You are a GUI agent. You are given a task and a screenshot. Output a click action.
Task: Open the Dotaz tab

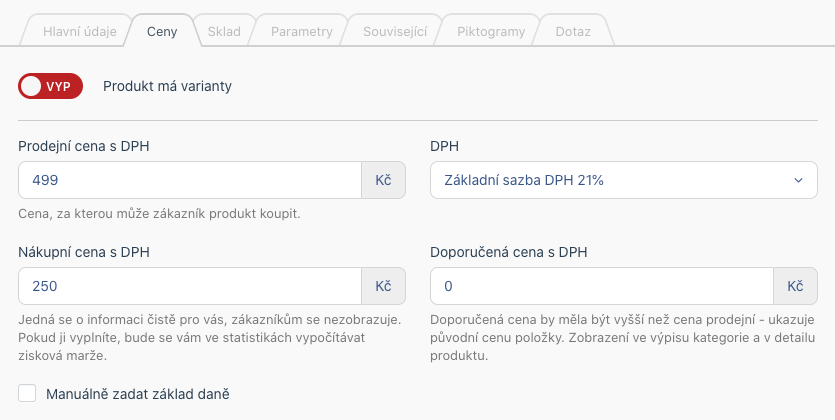(x=572, y=31)
